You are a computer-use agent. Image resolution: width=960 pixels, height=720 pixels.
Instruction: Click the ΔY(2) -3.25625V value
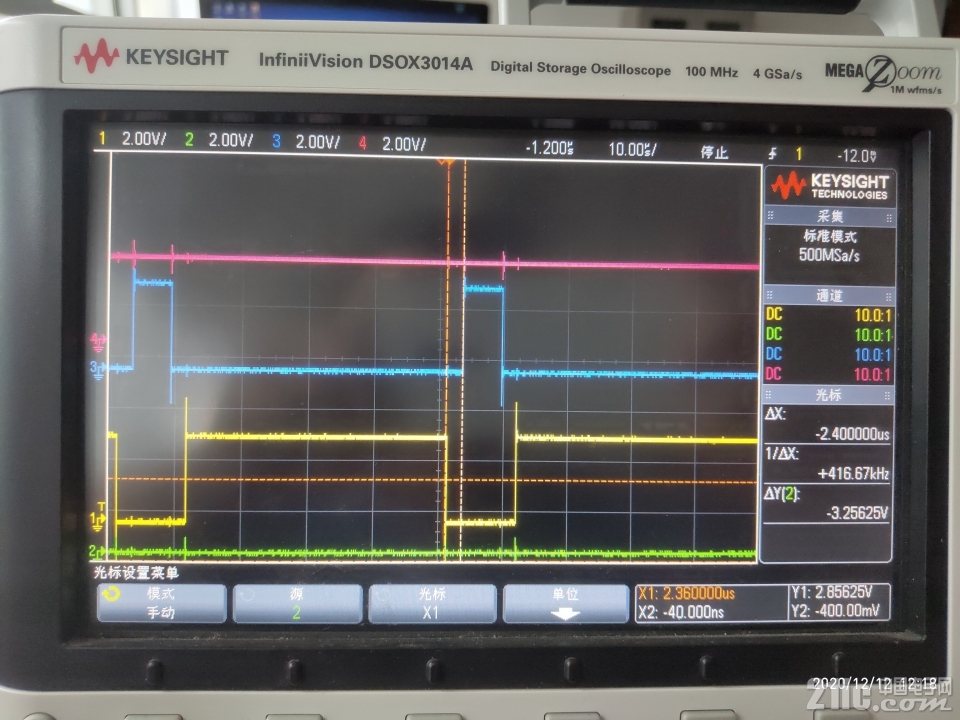click(x=856, y=513)
